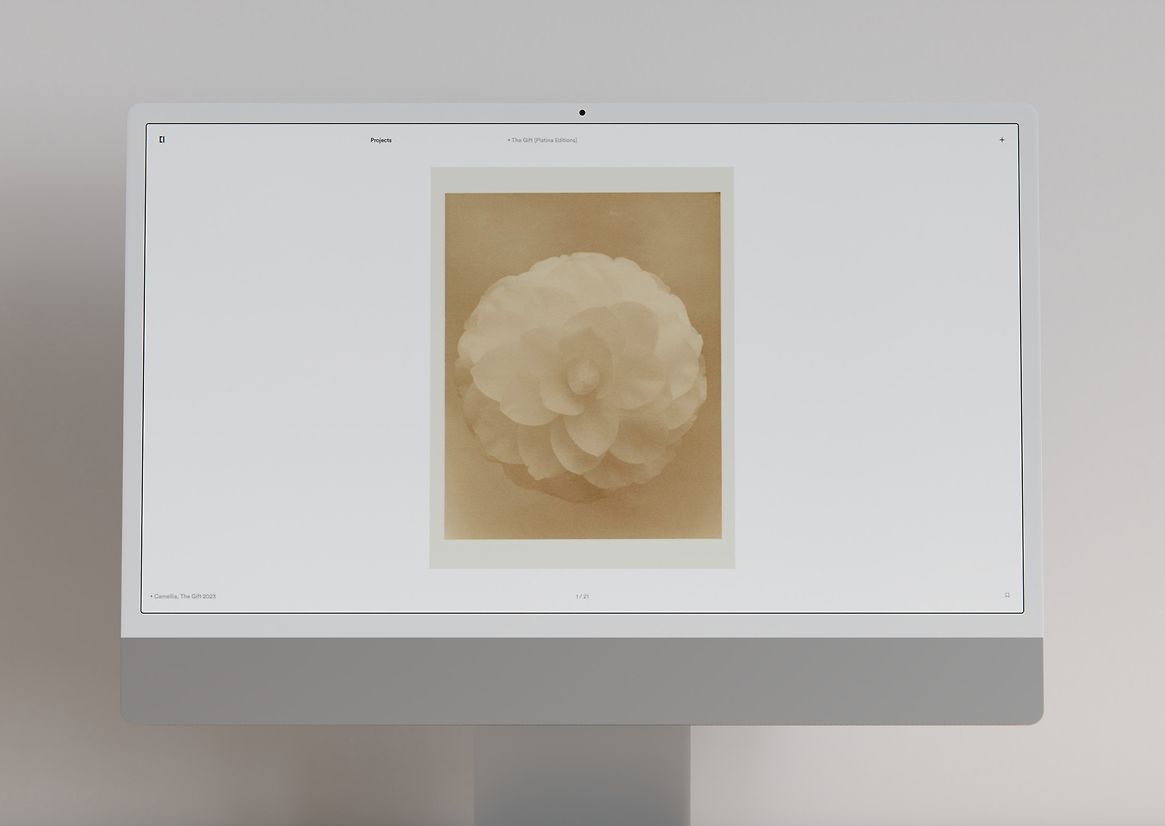Click the bullet before The Gift title
1165x826 pixels.
pyautogui.click(x=508, y=140)
